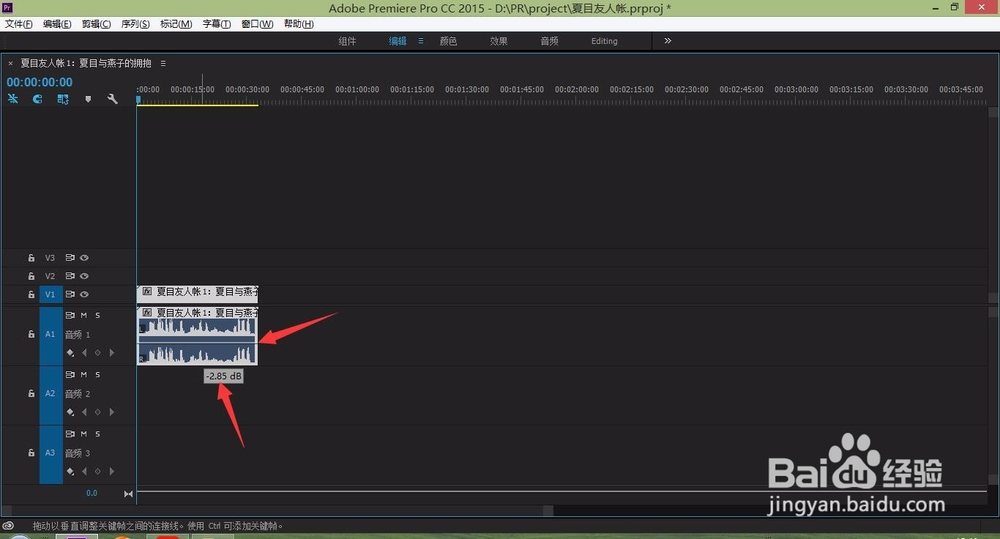Mute audio track A3 with M

[84, 434]
